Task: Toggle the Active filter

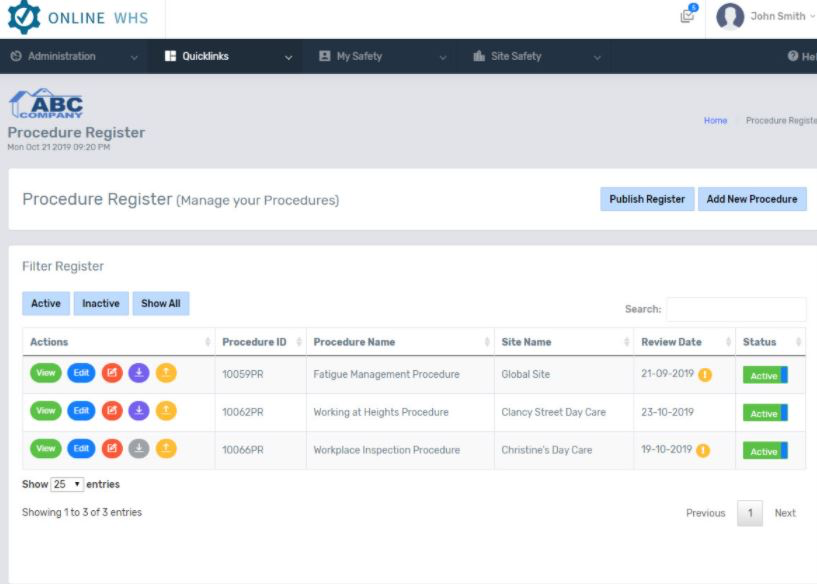Action: pos(45,303)
